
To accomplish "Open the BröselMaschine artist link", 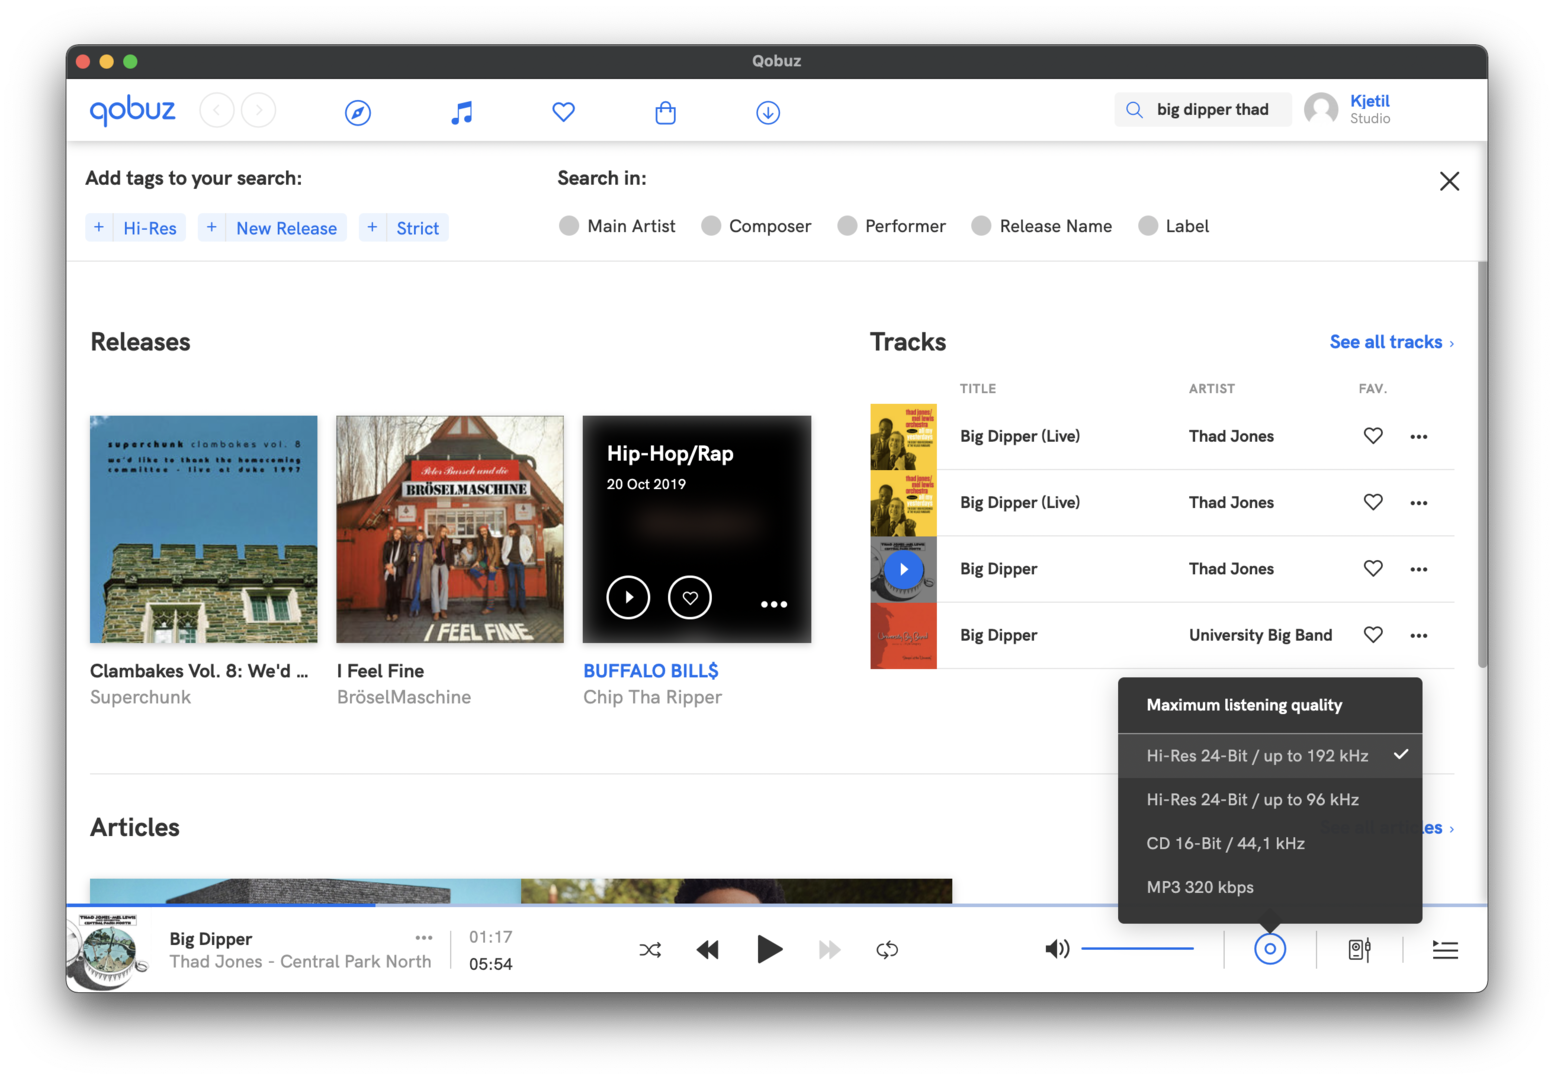I will [404, 697].
